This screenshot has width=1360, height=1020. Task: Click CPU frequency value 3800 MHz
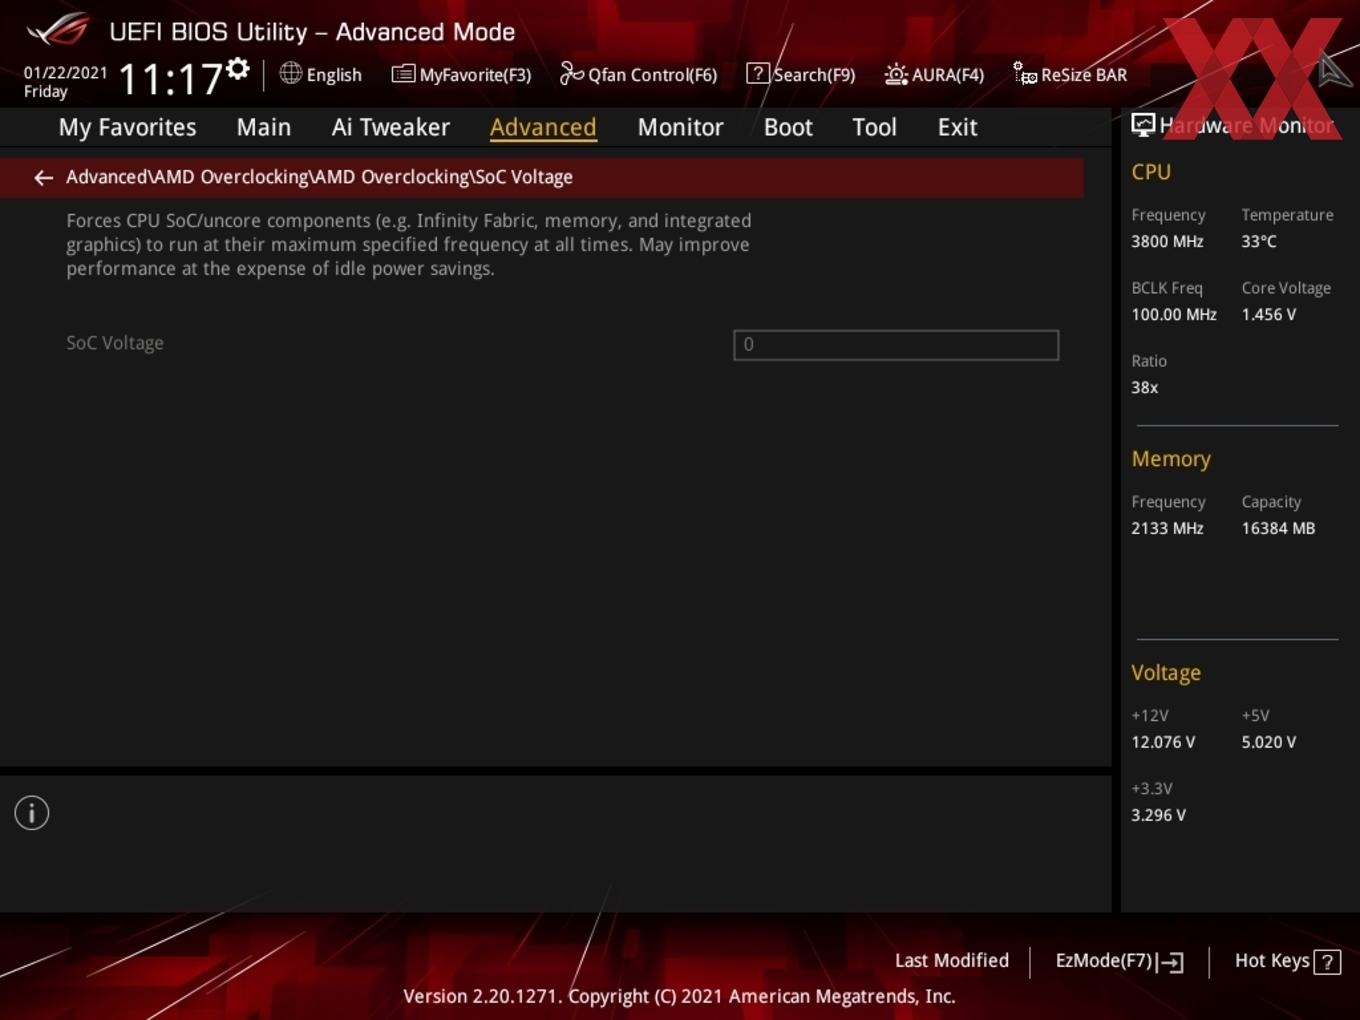1167,242
